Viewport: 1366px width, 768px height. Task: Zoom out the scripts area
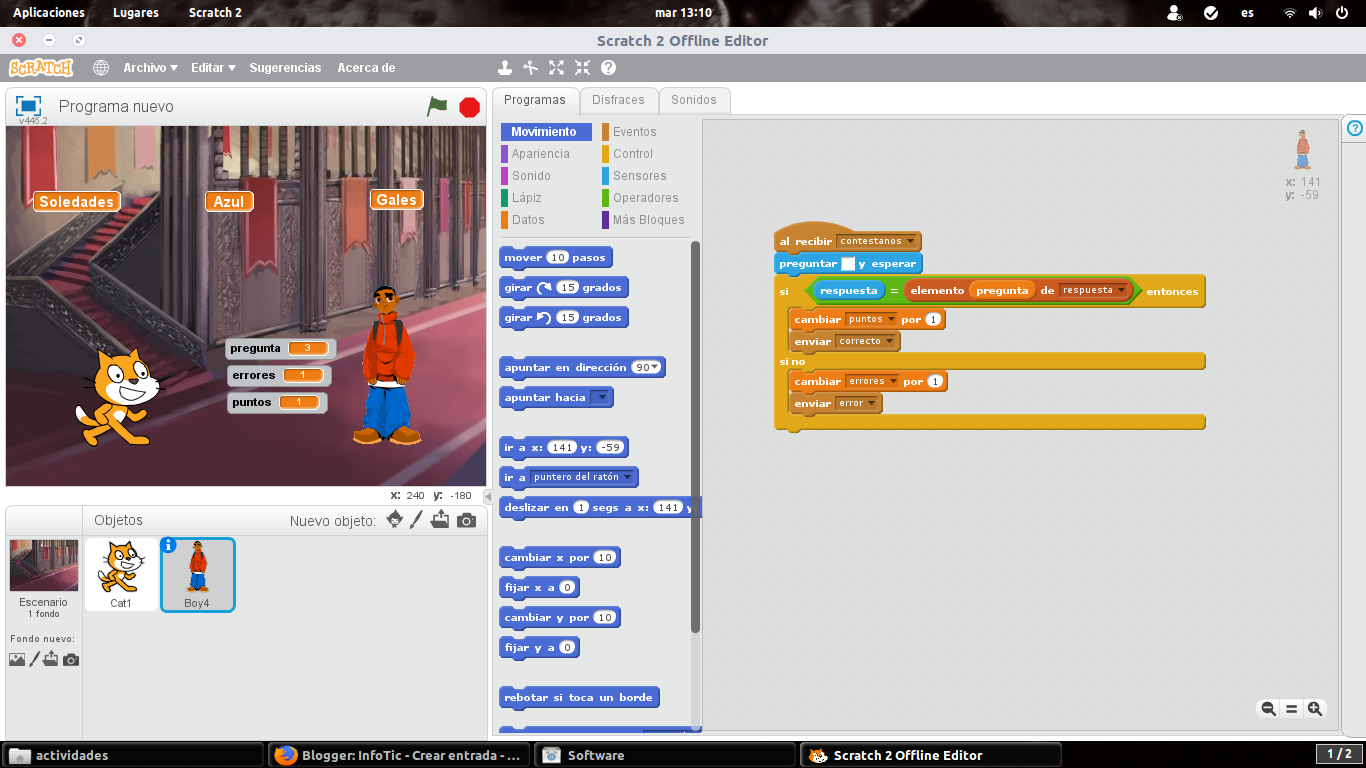[1268, 709]
